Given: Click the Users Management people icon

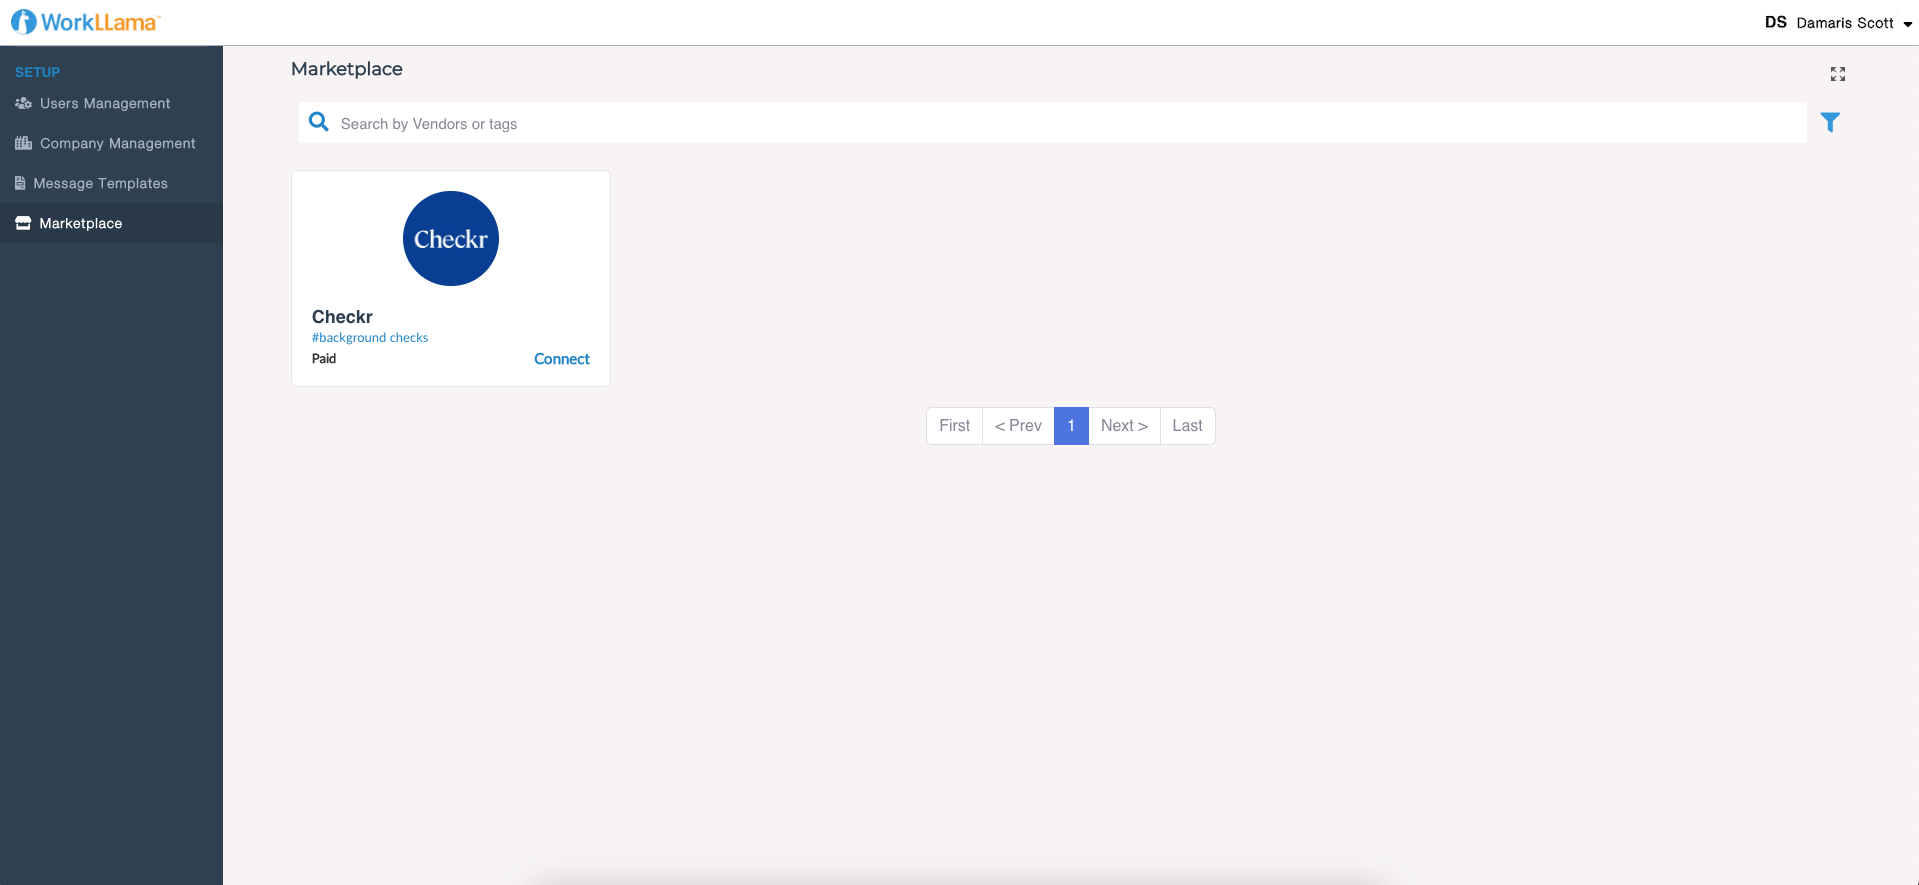Looking at the screenshot, I should pos(23,103).
